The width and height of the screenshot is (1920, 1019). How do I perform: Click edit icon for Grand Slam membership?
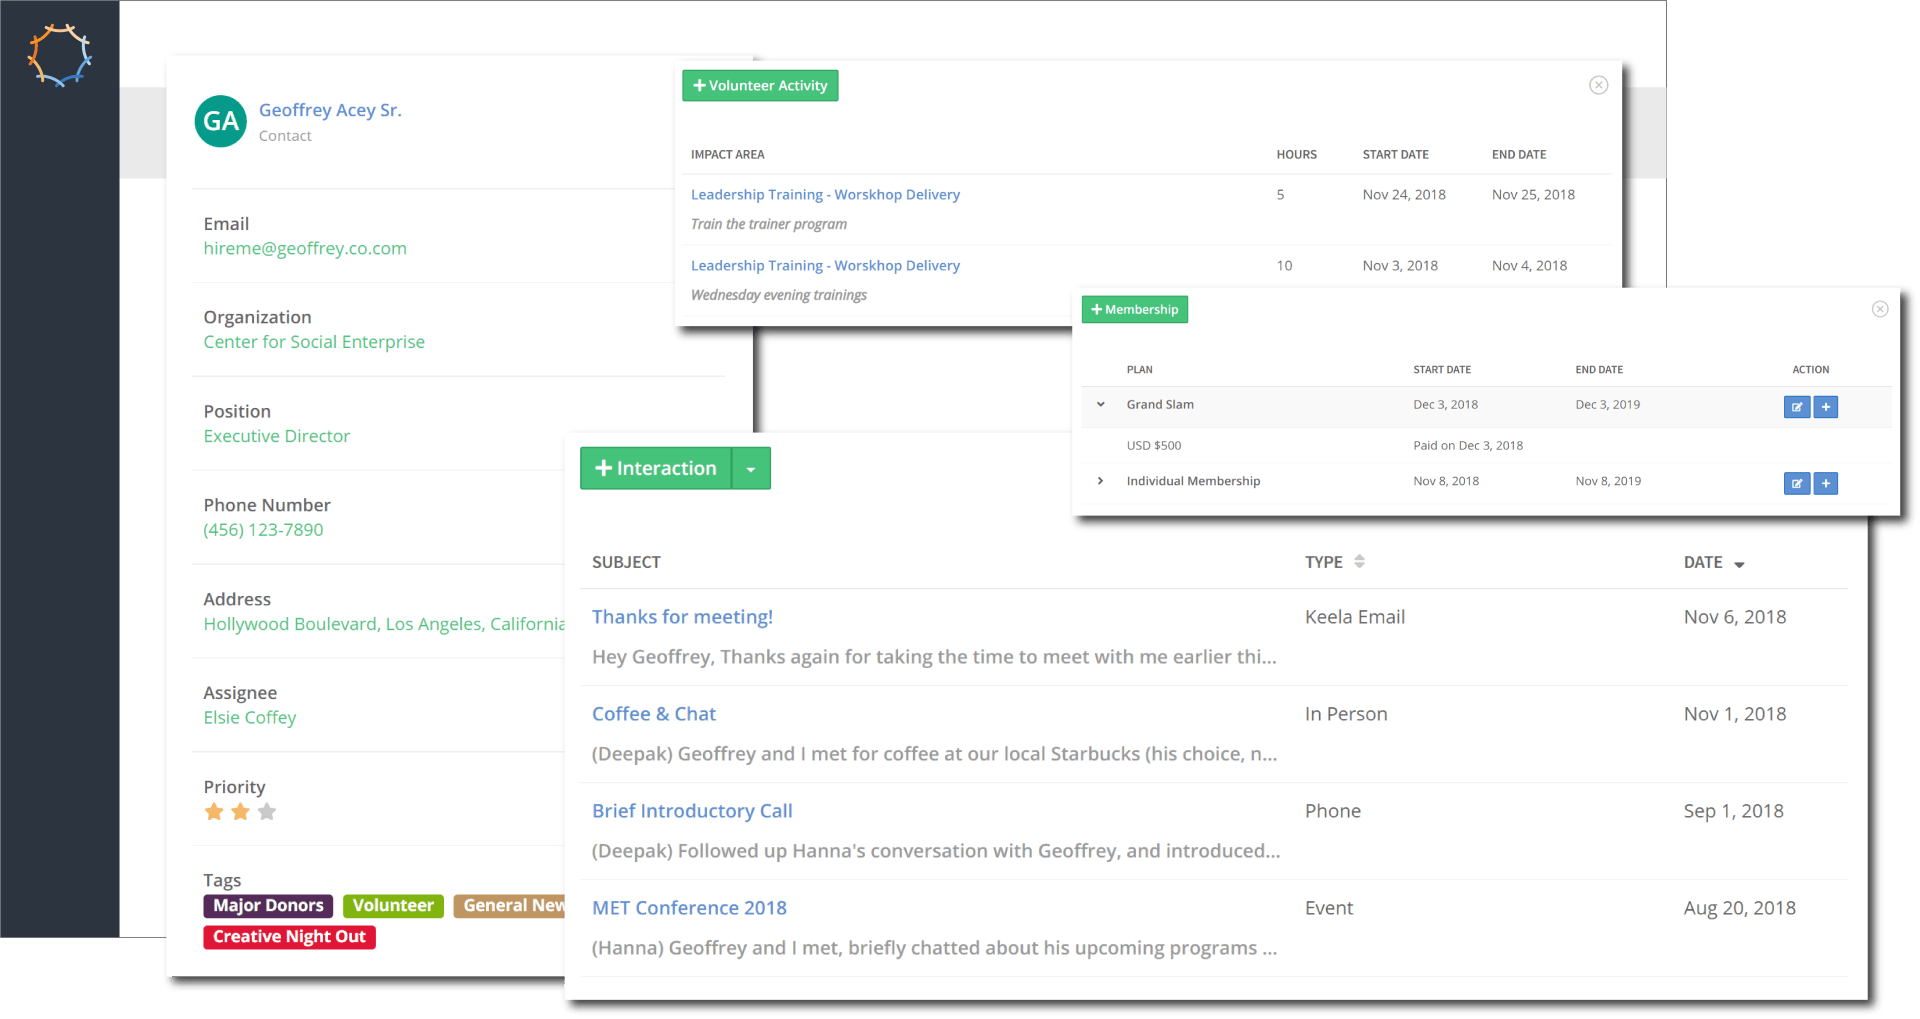pyautogui.click(x=1796, y=407)
